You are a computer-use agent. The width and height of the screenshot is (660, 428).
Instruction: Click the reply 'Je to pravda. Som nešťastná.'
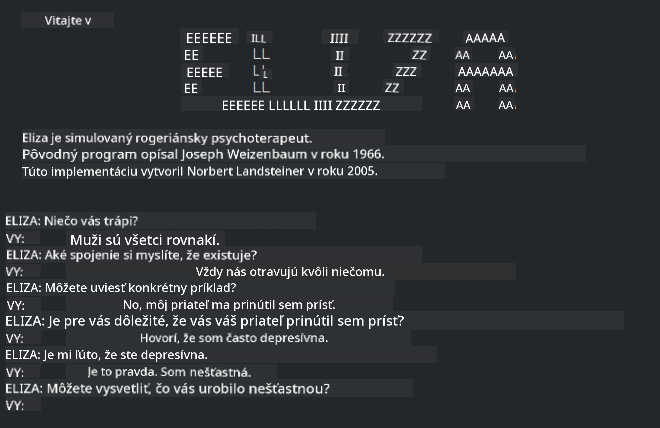click(169, 373)
